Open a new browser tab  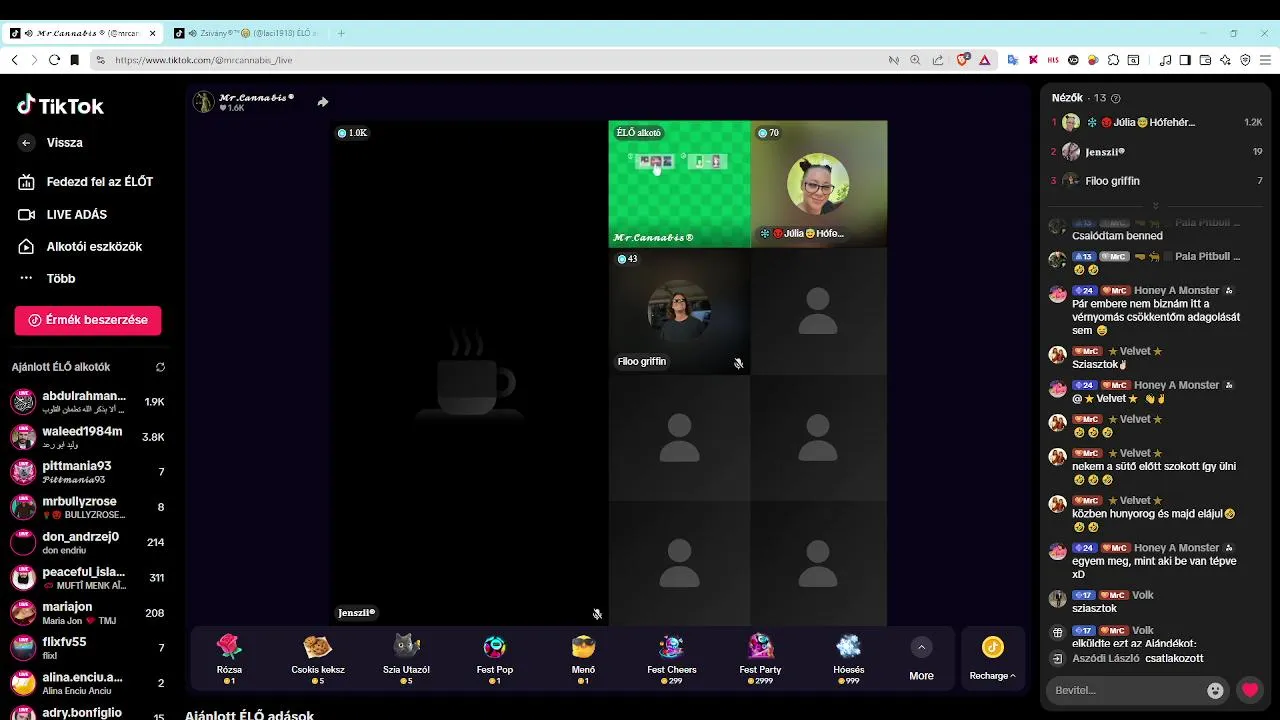[x=341, y=33]
